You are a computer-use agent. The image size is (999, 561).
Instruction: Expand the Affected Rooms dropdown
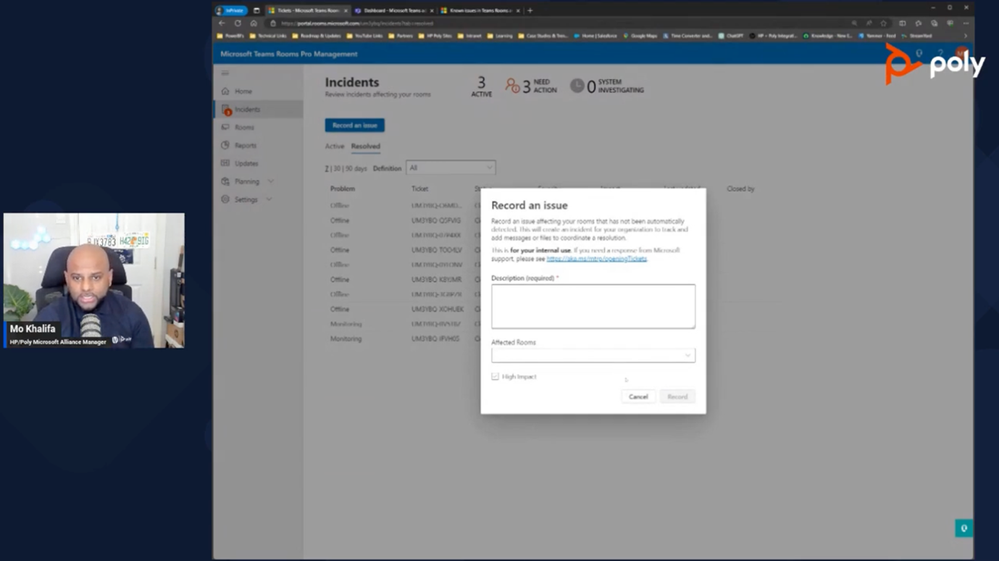[x=593, y=355]
